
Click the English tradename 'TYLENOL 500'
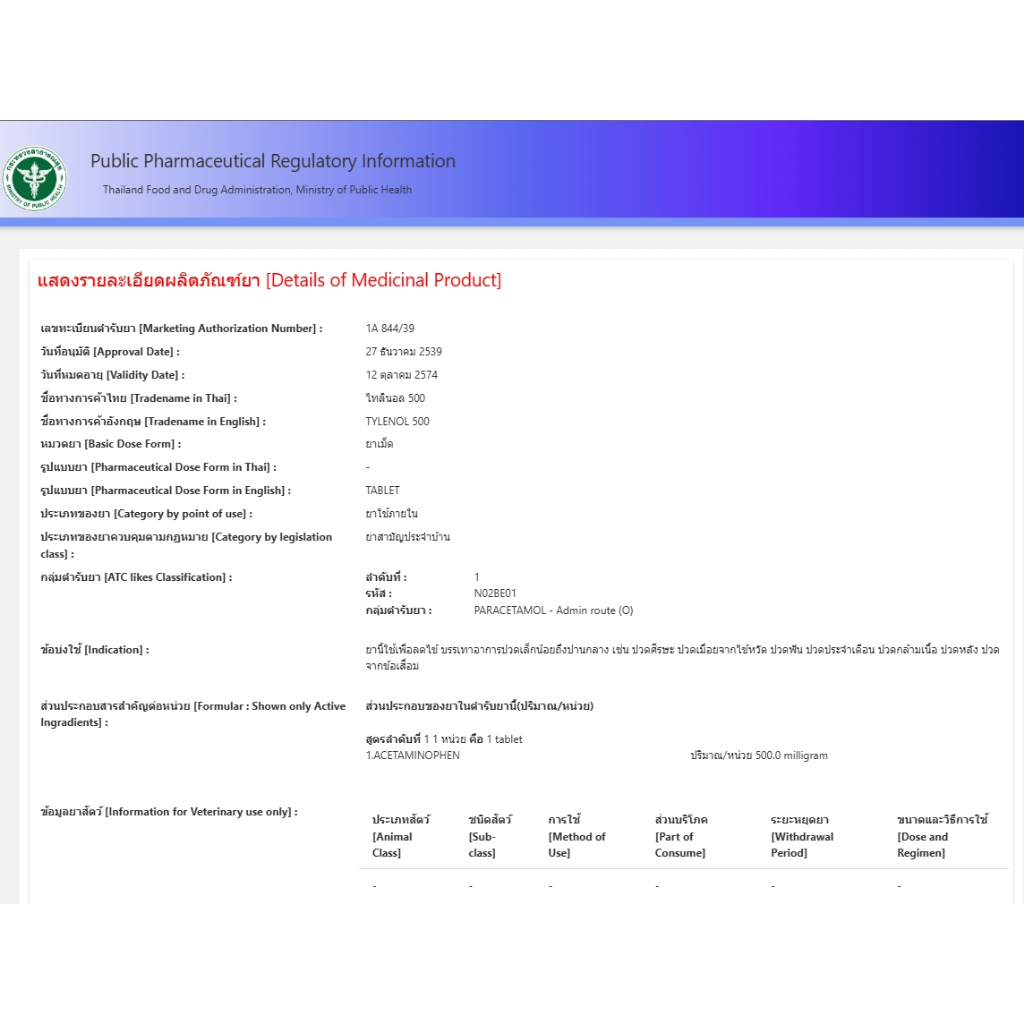coord(397,421)
